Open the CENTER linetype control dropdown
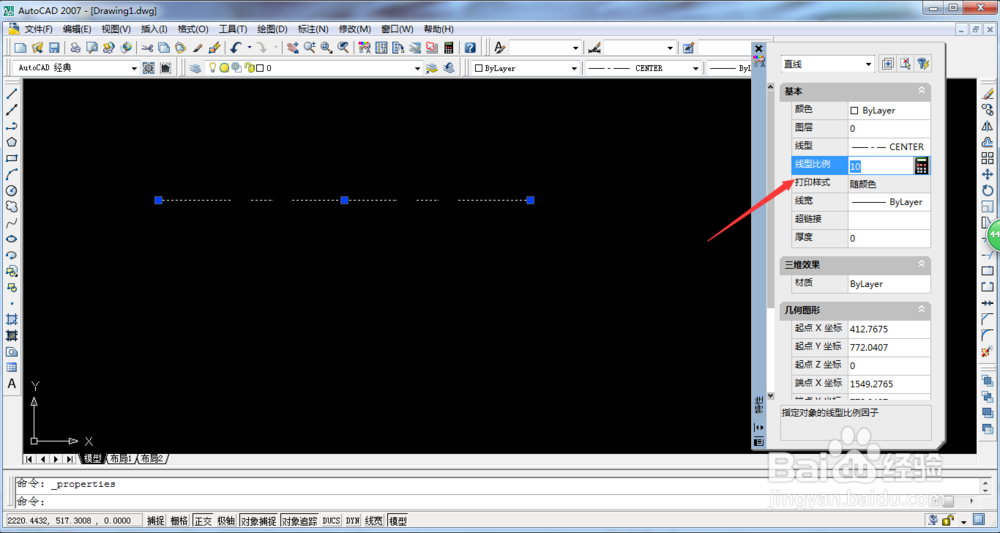 (x=695, y=68)
